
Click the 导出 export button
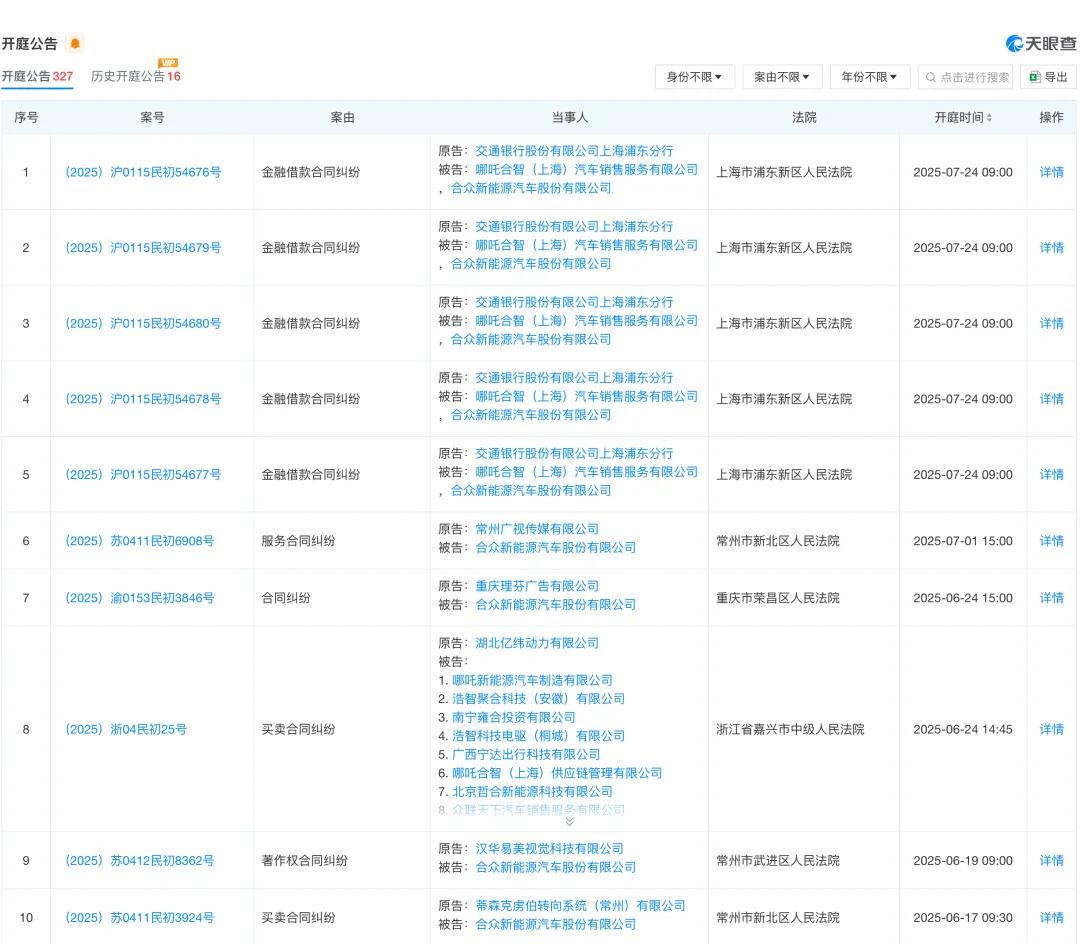pyautogui.click(x=1048, y=77)
